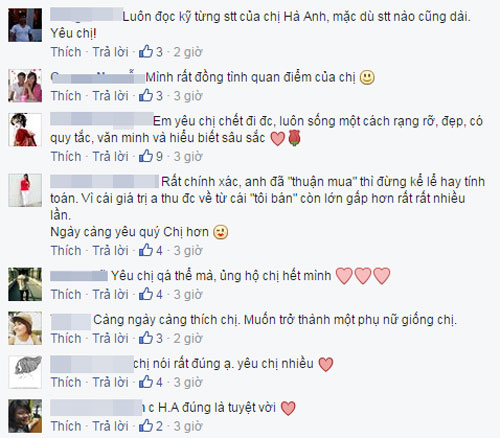The height and width of the screenshot is (438, 500).
Task: Open the red dress avatar on third comment
Action: pyautogui.click(x=25, y=130)
